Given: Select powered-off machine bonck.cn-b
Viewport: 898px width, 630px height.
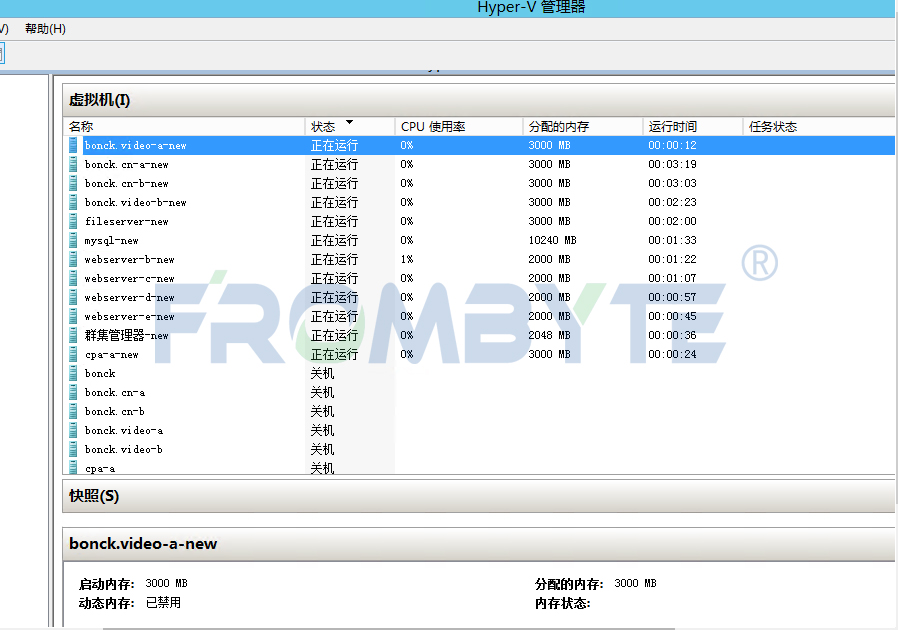Looking at the screenshot, I should tap(115, 411).
